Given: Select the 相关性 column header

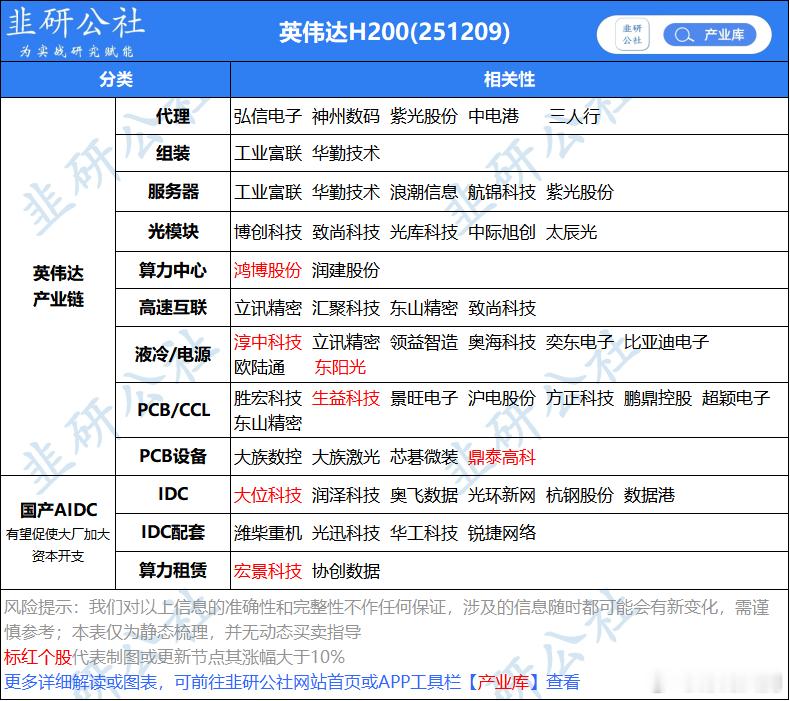Looking at the screenshot, I should point(509,80).
